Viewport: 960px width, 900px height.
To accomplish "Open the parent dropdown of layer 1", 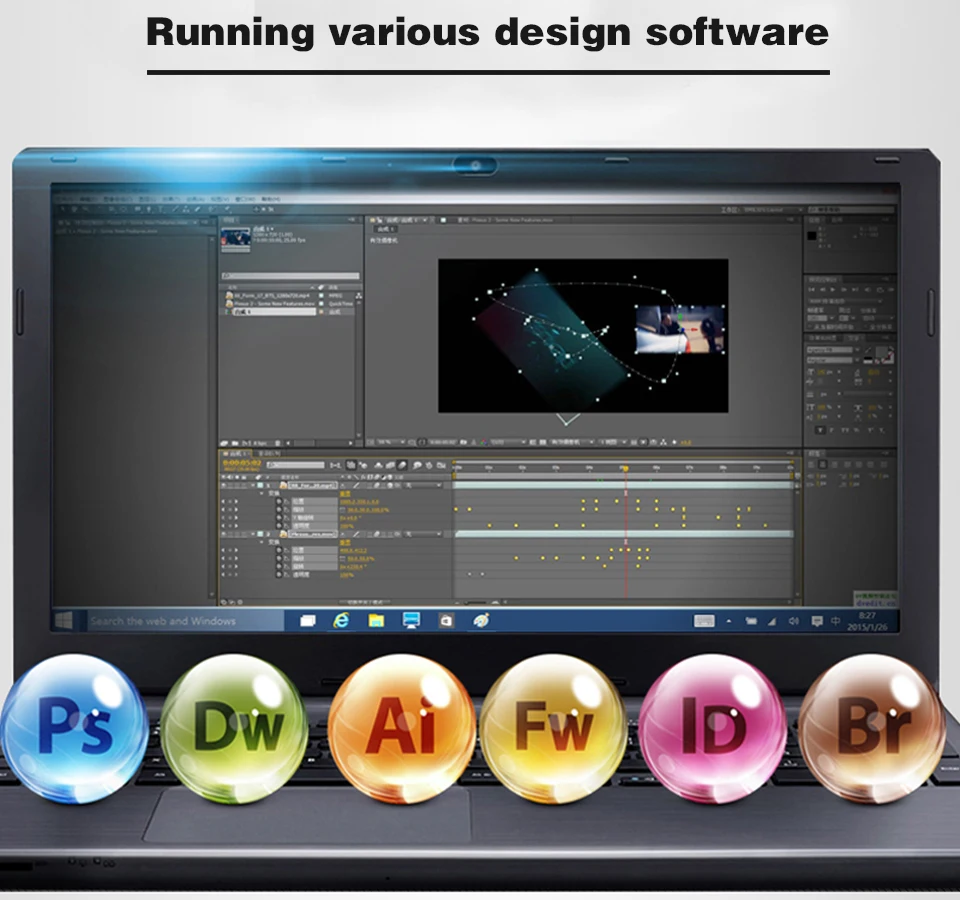I will [422, 485].
